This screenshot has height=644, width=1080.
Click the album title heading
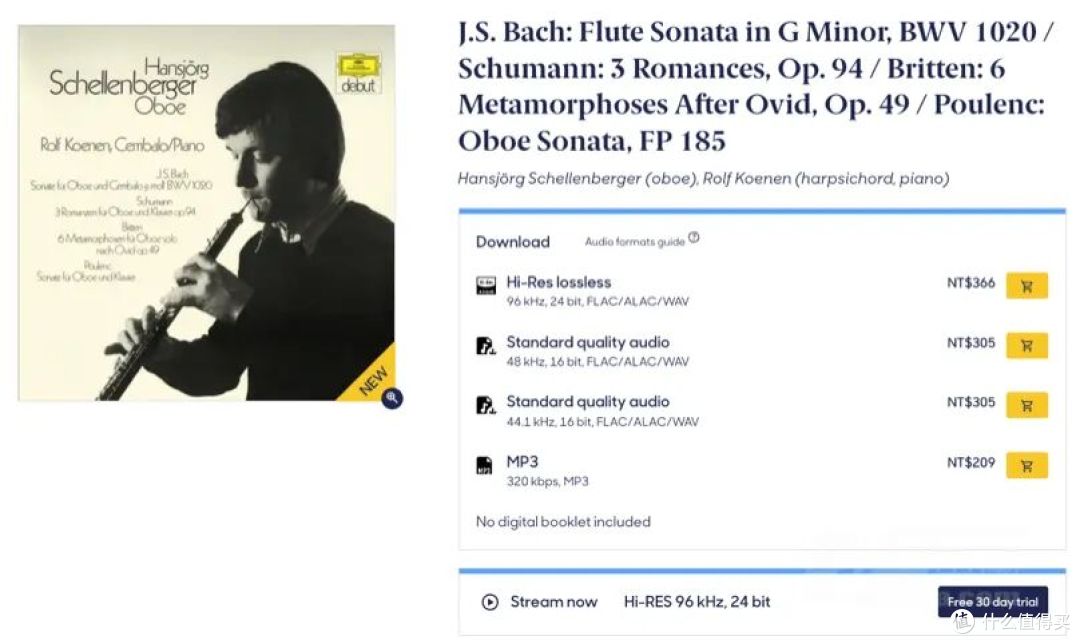click(756, 86)
